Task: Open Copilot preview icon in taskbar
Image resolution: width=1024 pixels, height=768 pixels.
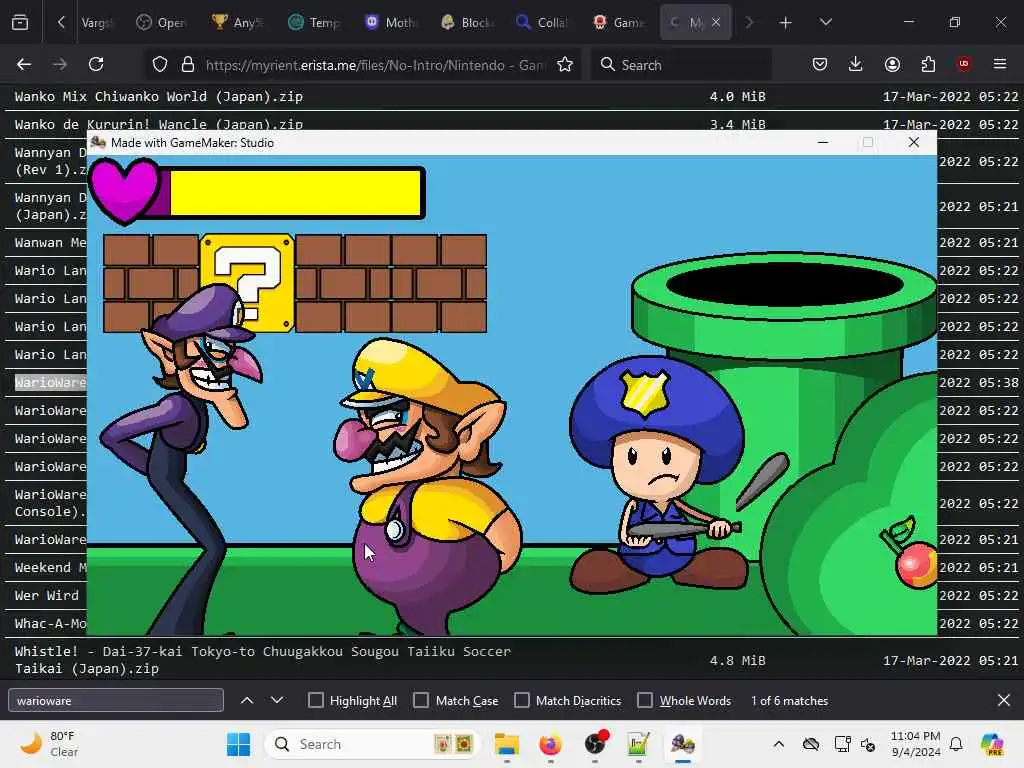Action: click(x=992, y=744)
